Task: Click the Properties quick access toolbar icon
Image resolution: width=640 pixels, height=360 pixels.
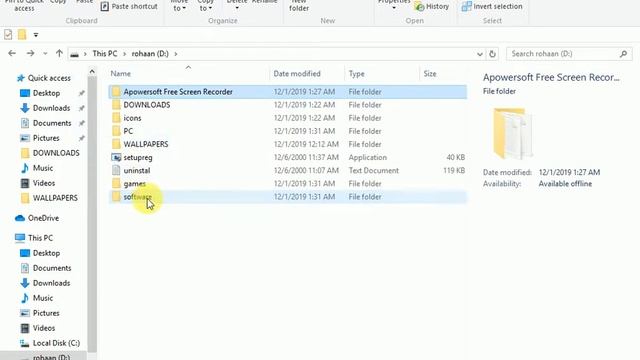Action: point(8,35)
